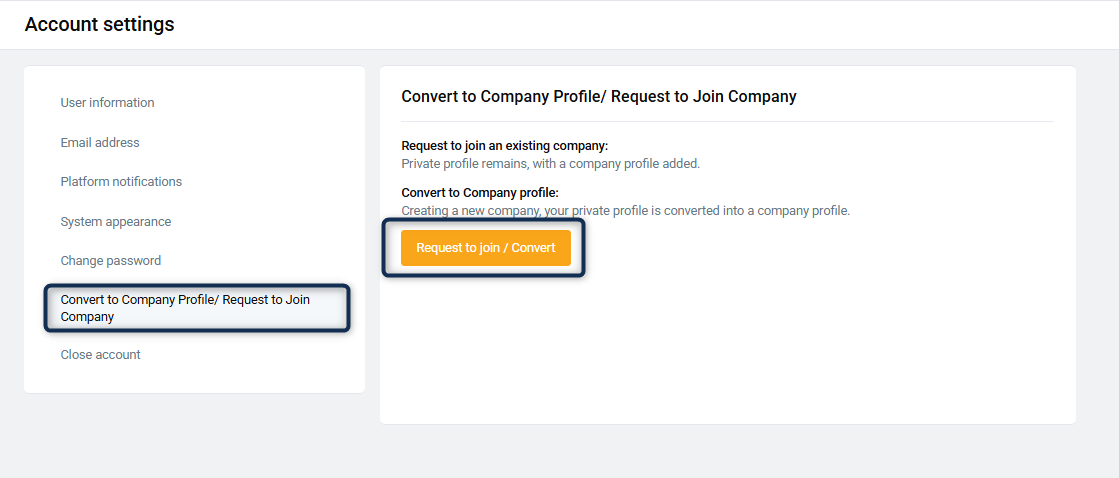Select Platform notifications in the sidebar
Image resolution: width=1119 pixels, height=478 pixels.
[x=121, y=182]
